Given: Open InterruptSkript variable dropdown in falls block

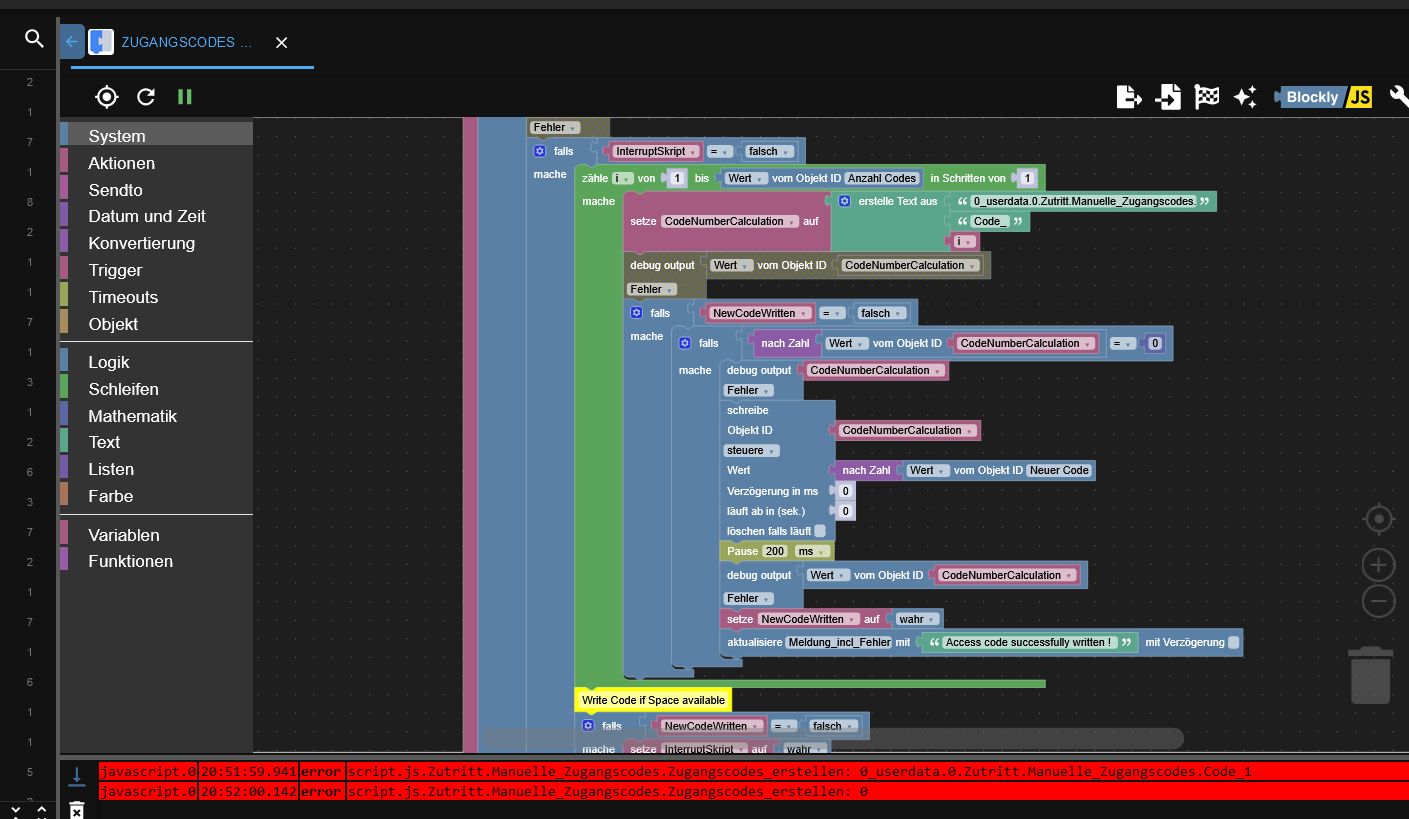Looking at the screenshot, I should (x=656, y=151).
